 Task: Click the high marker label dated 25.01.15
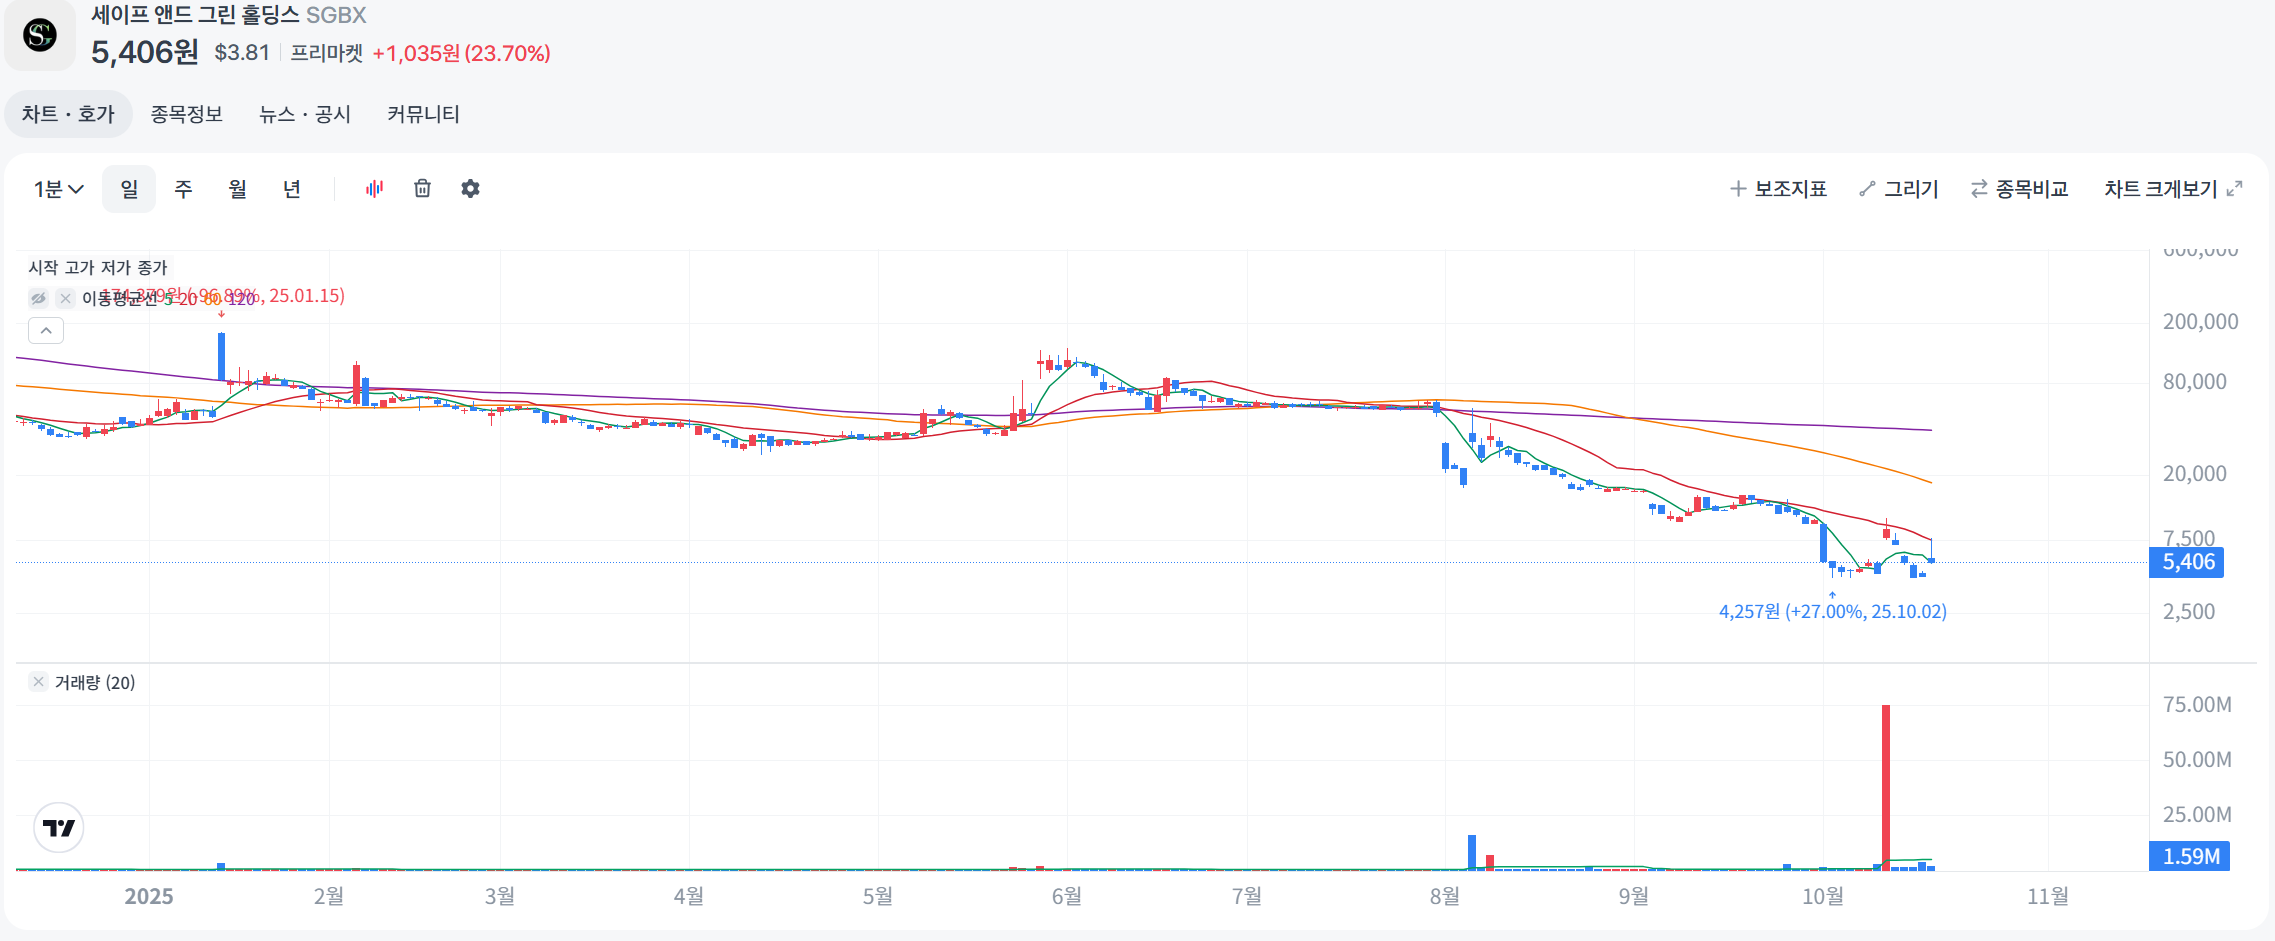tap(222, 295)
